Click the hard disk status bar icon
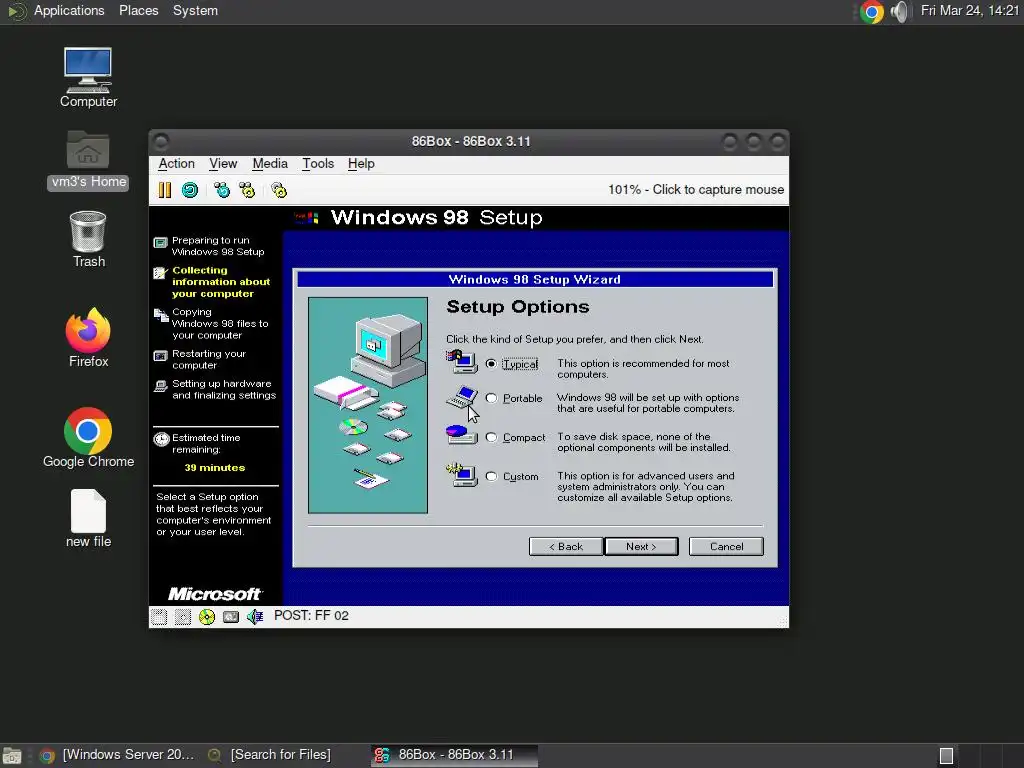The height and width of the screenshot is (768, 1024). [x=231, y=616]
